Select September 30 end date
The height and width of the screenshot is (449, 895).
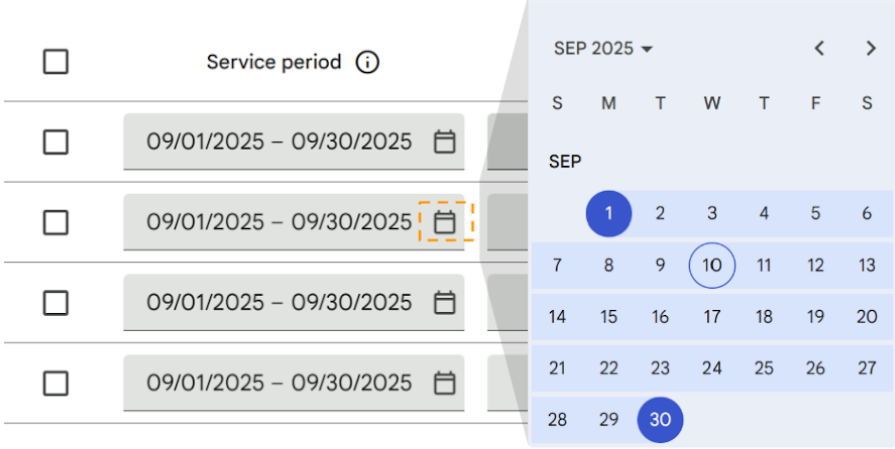click(x=660, y=420)
